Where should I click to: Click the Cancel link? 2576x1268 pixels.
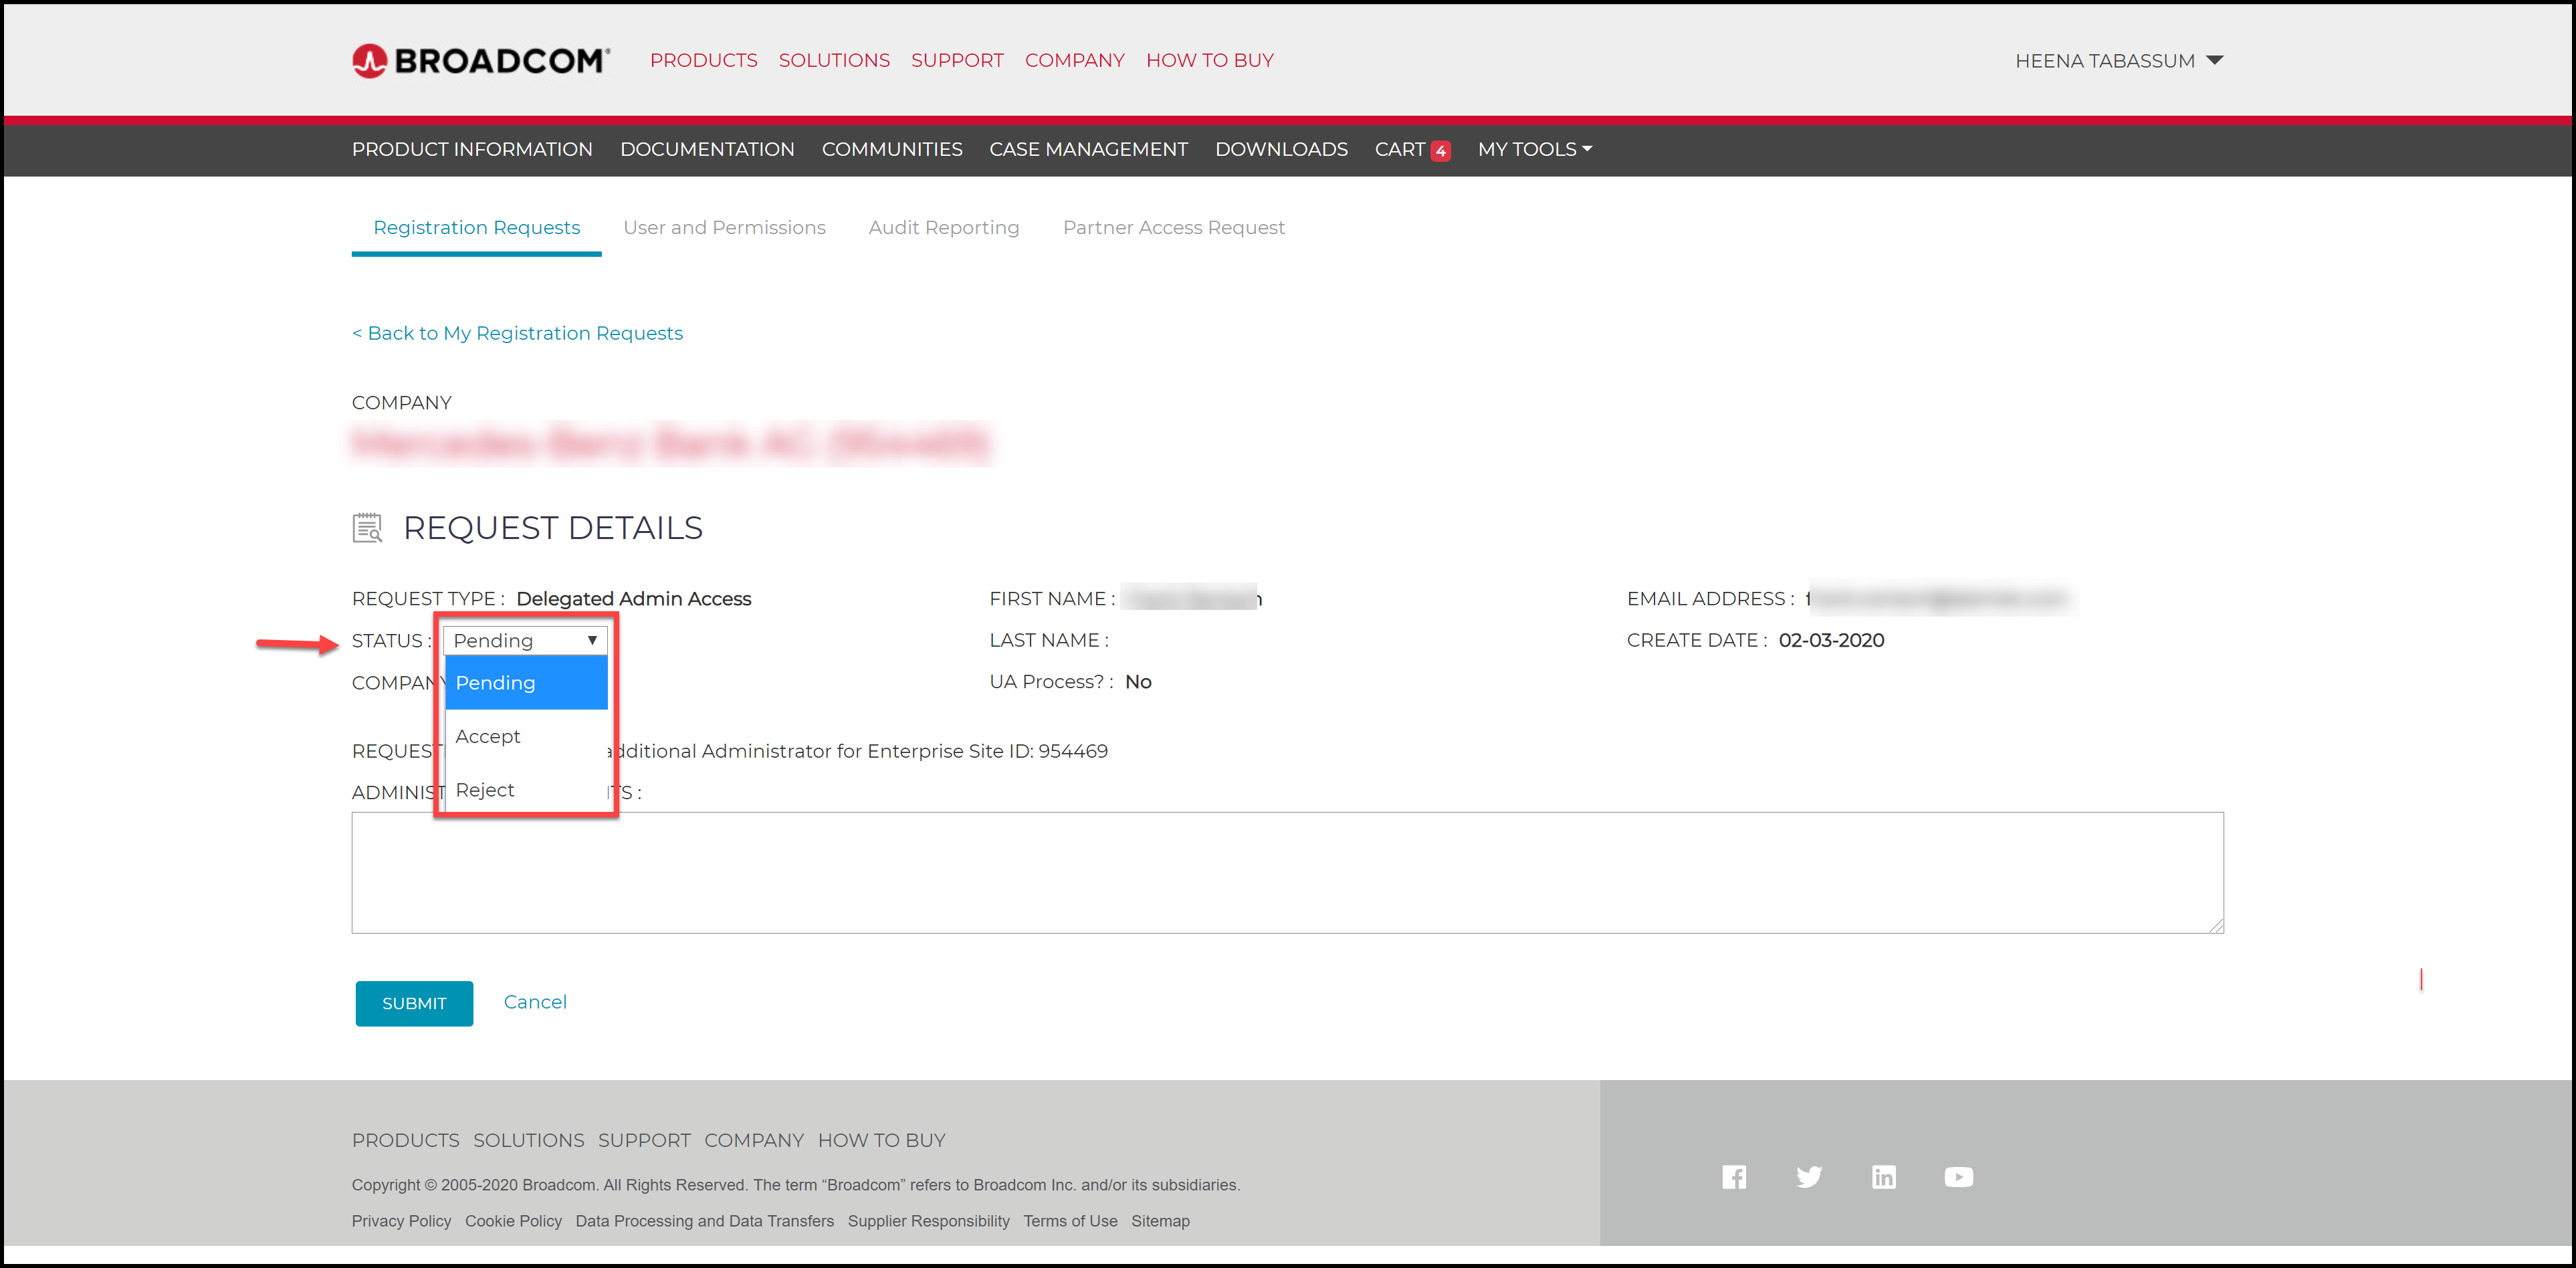click(x=535, y=1002)
